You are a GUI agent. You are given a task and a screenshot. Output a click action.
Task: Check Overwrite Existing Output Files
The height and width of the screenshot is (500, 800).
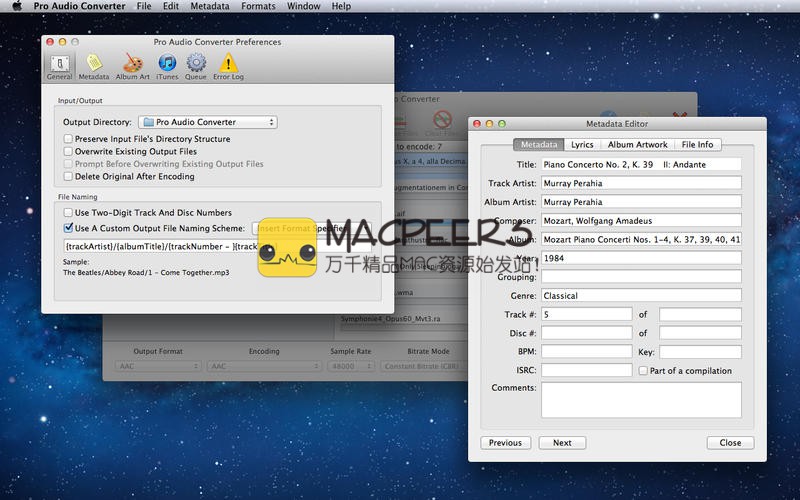(x=68, y=152)
